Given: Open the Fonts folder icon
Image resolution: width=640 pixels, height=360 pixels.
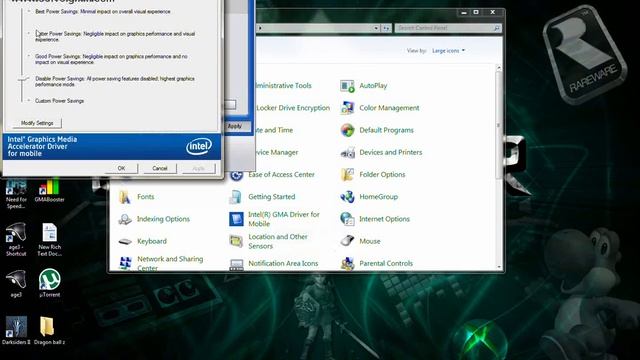Looking at the screenshot, I should (x=125, y=197).
